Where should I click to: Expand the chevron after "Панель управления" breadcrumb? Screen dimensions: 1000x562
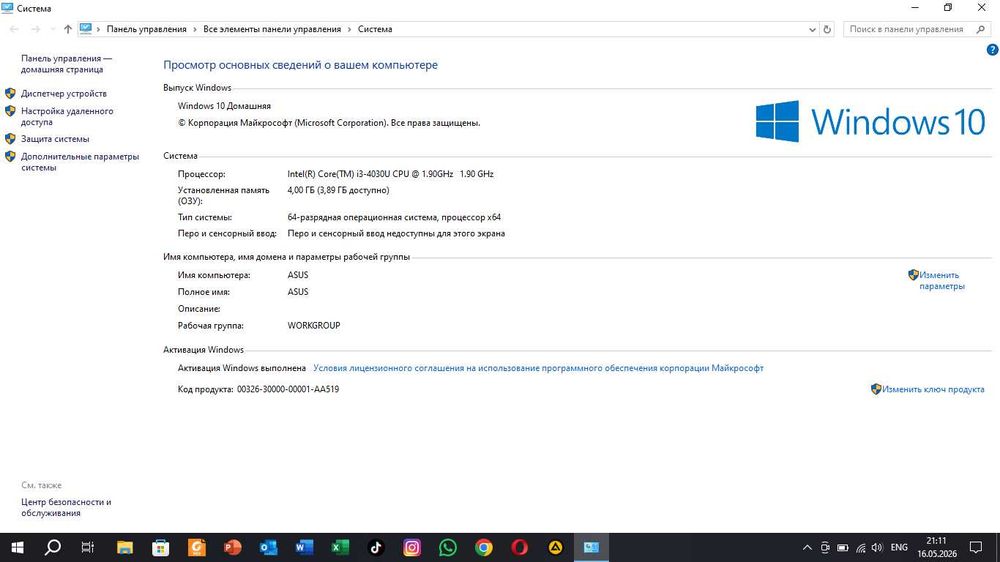[x=195, y=29]
